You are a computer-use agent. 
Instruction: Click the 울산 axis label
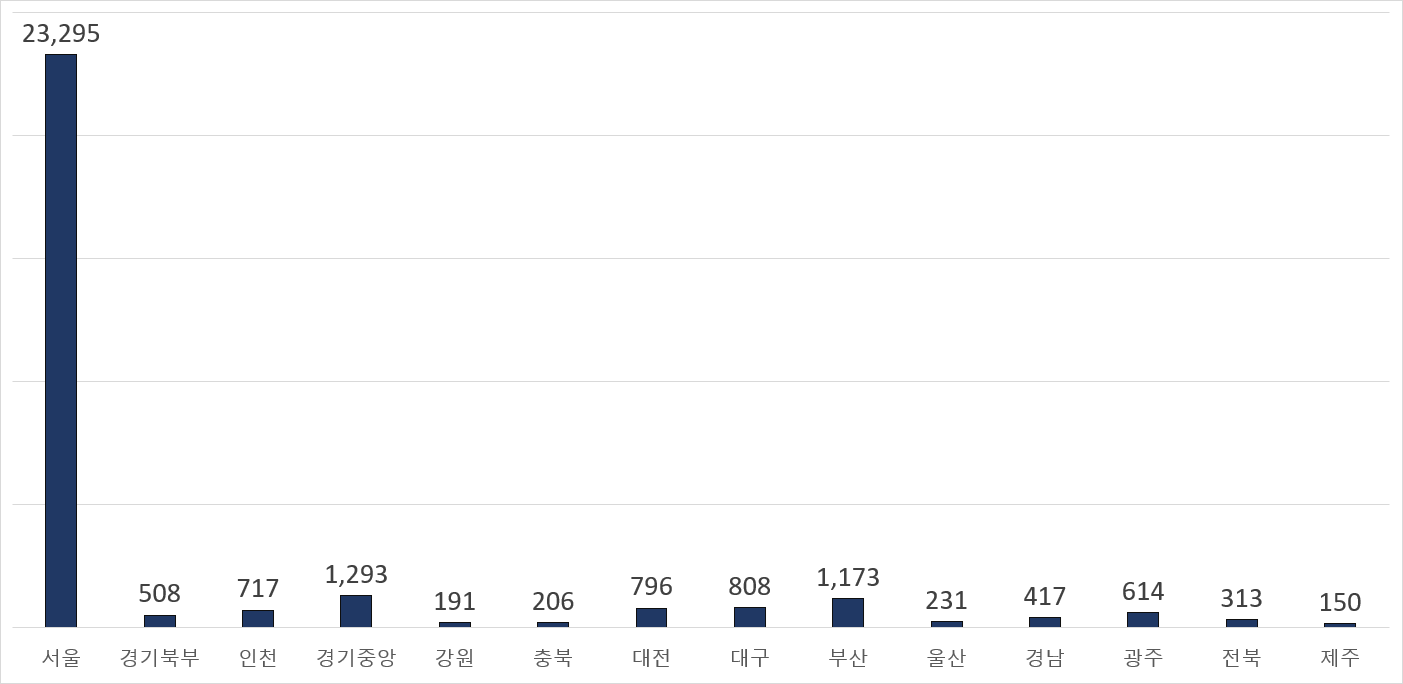pos(946,658)
